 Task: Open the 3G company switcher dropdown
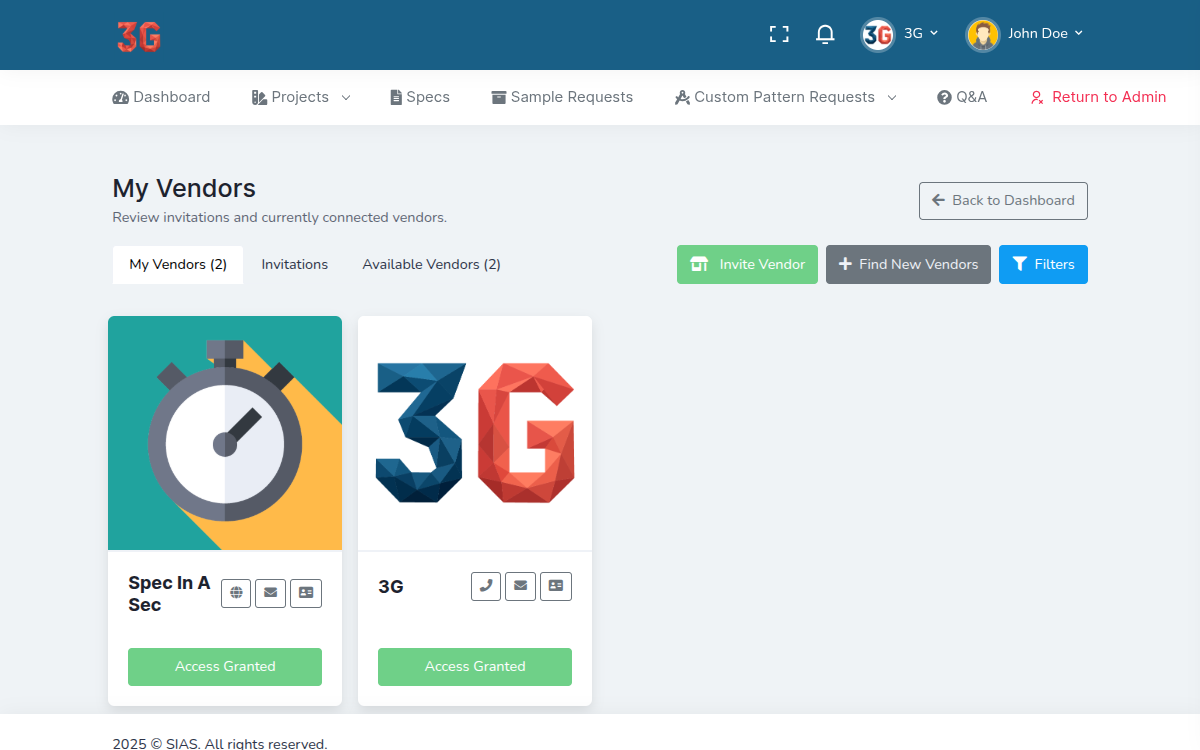coord(900,34)
